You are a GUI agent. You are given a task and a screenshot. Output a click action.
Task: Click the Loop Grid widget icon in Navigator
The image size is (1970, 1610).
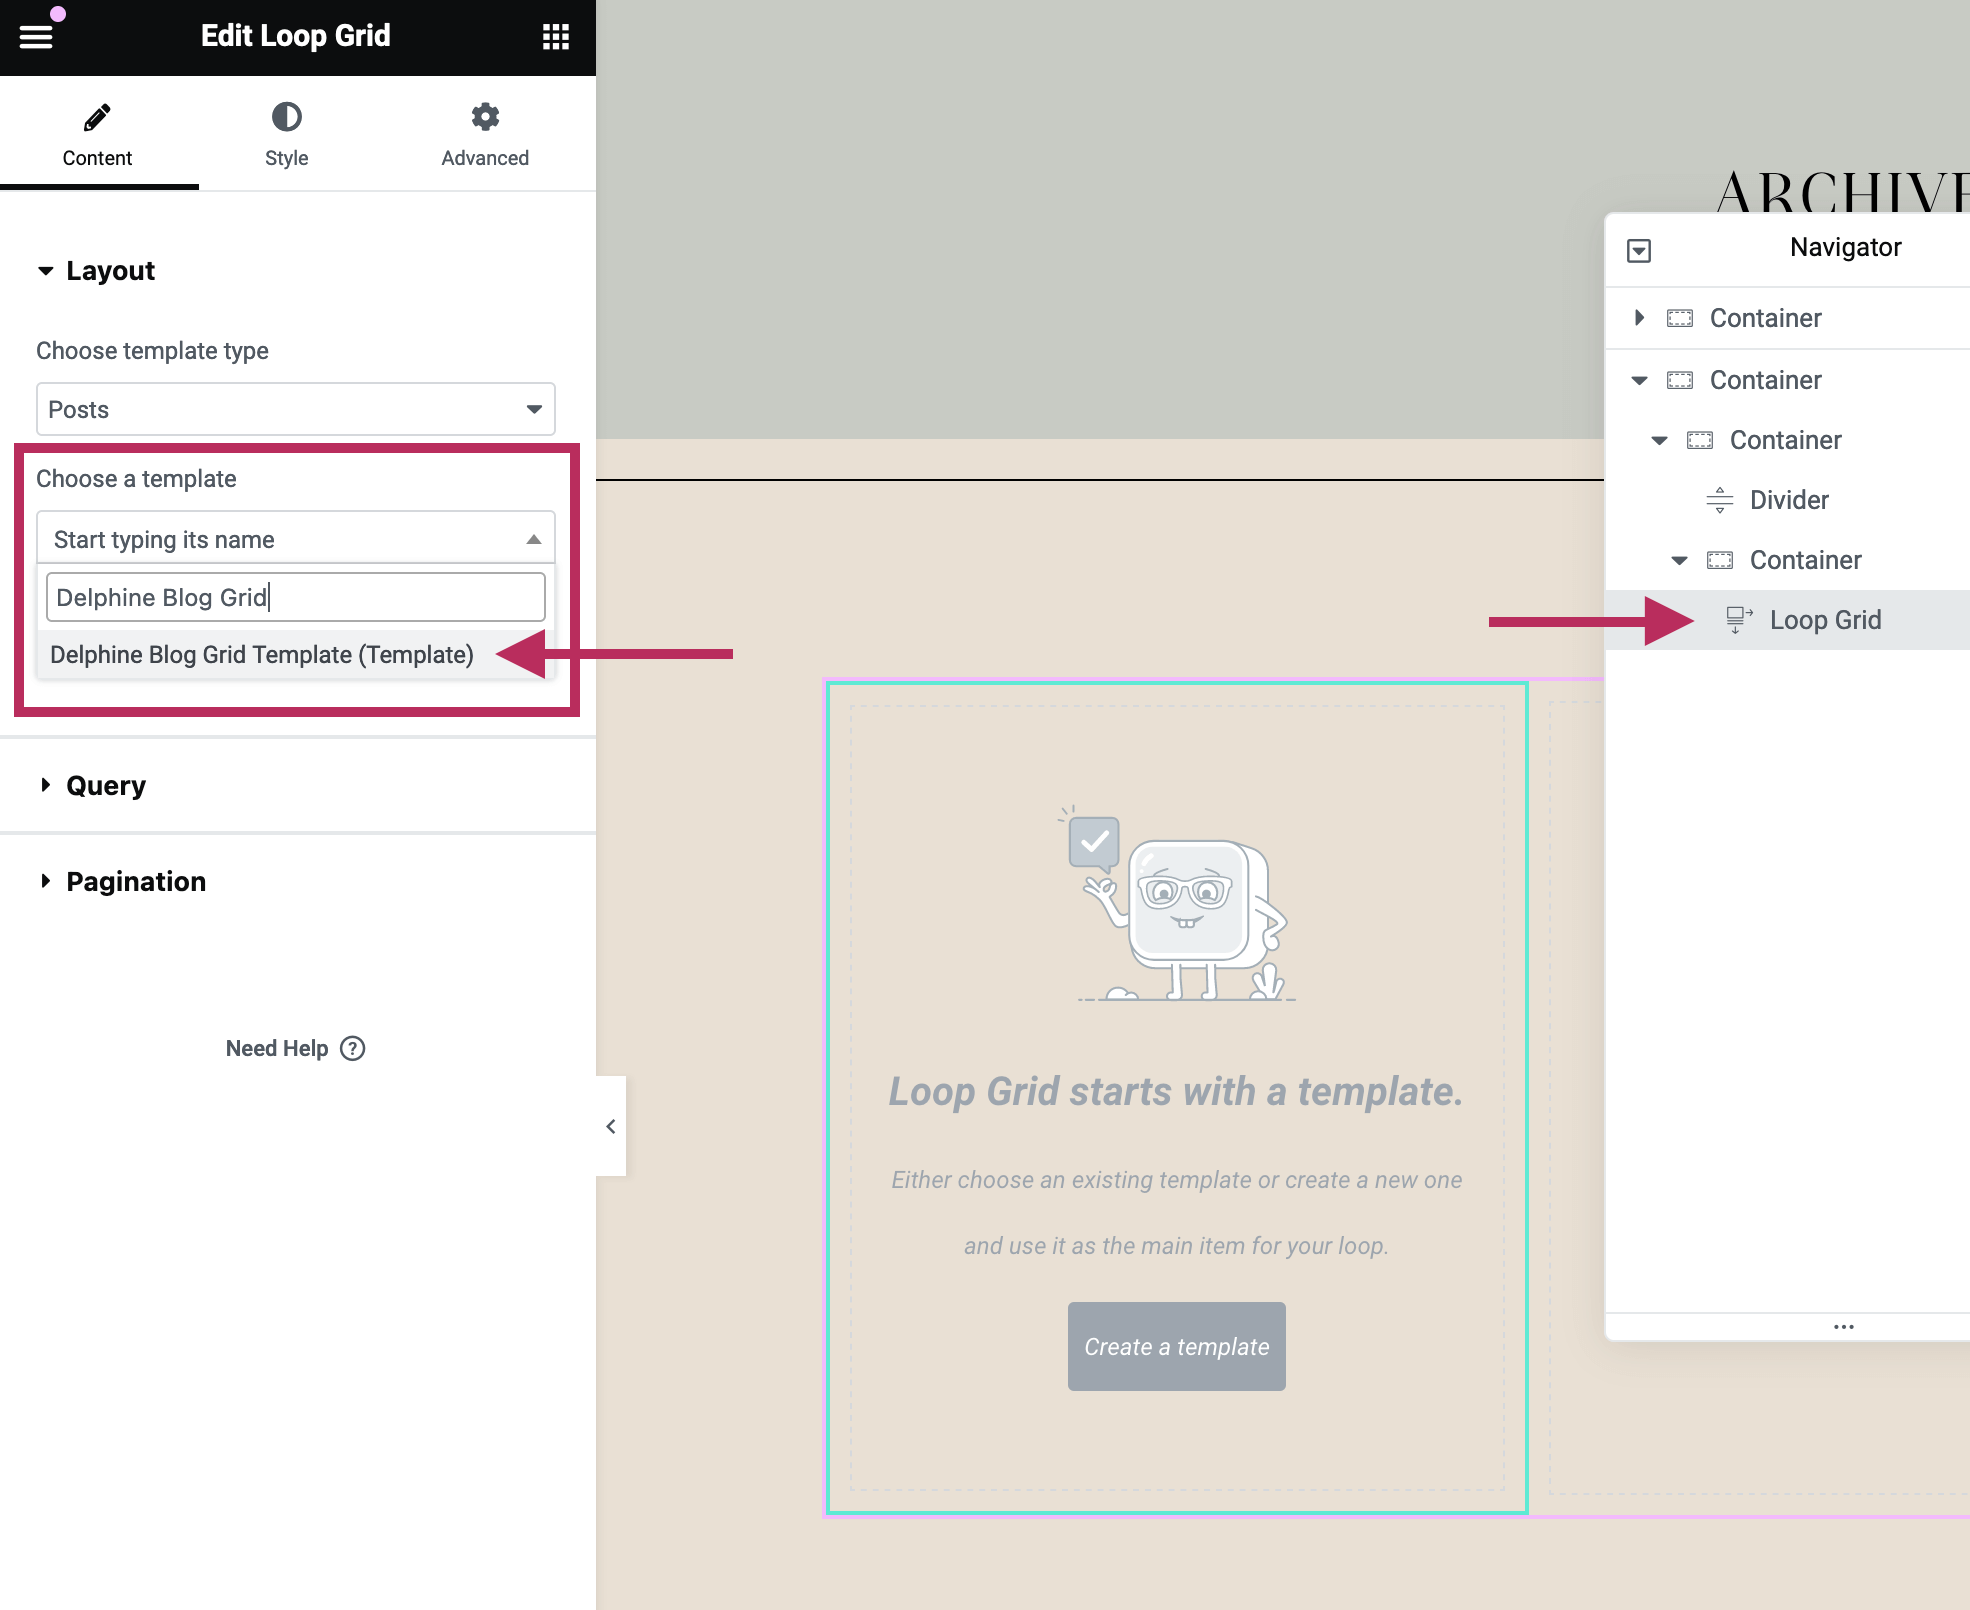tap(1739, 620)
